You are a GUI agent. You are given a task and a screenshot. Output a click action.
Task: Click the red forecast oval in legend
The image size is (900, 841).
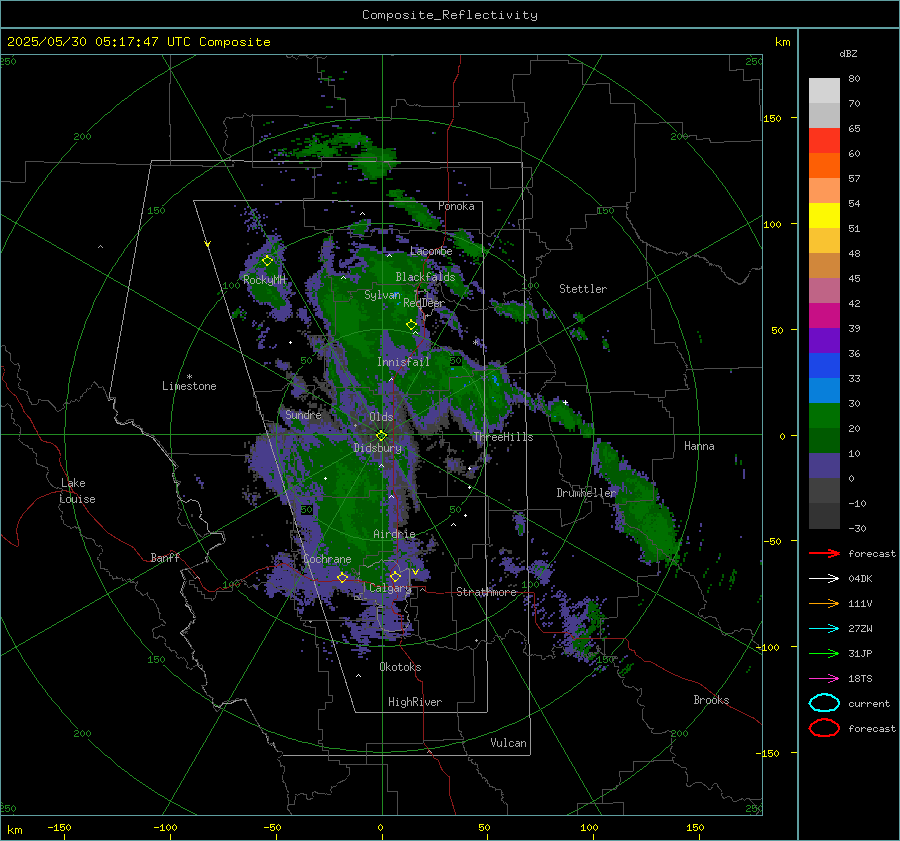[x=824, y=728]
